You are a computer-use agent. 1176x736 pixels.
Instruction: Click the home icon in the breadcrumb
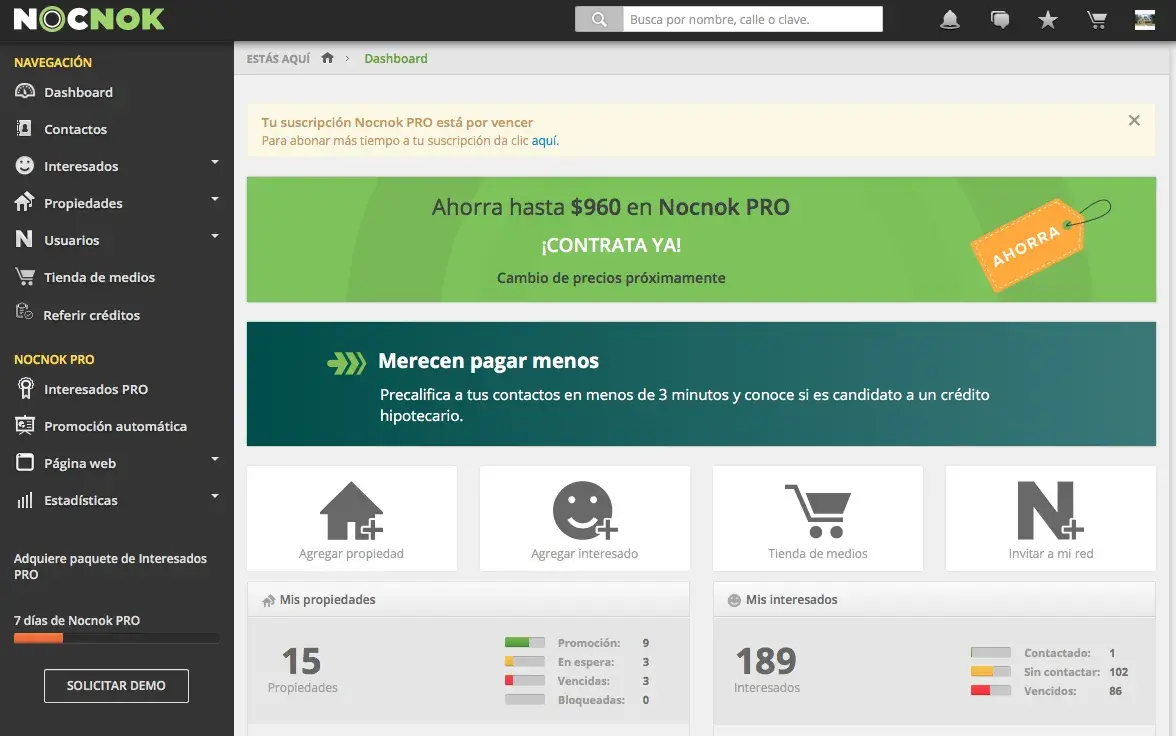click(x=327, y=58)
